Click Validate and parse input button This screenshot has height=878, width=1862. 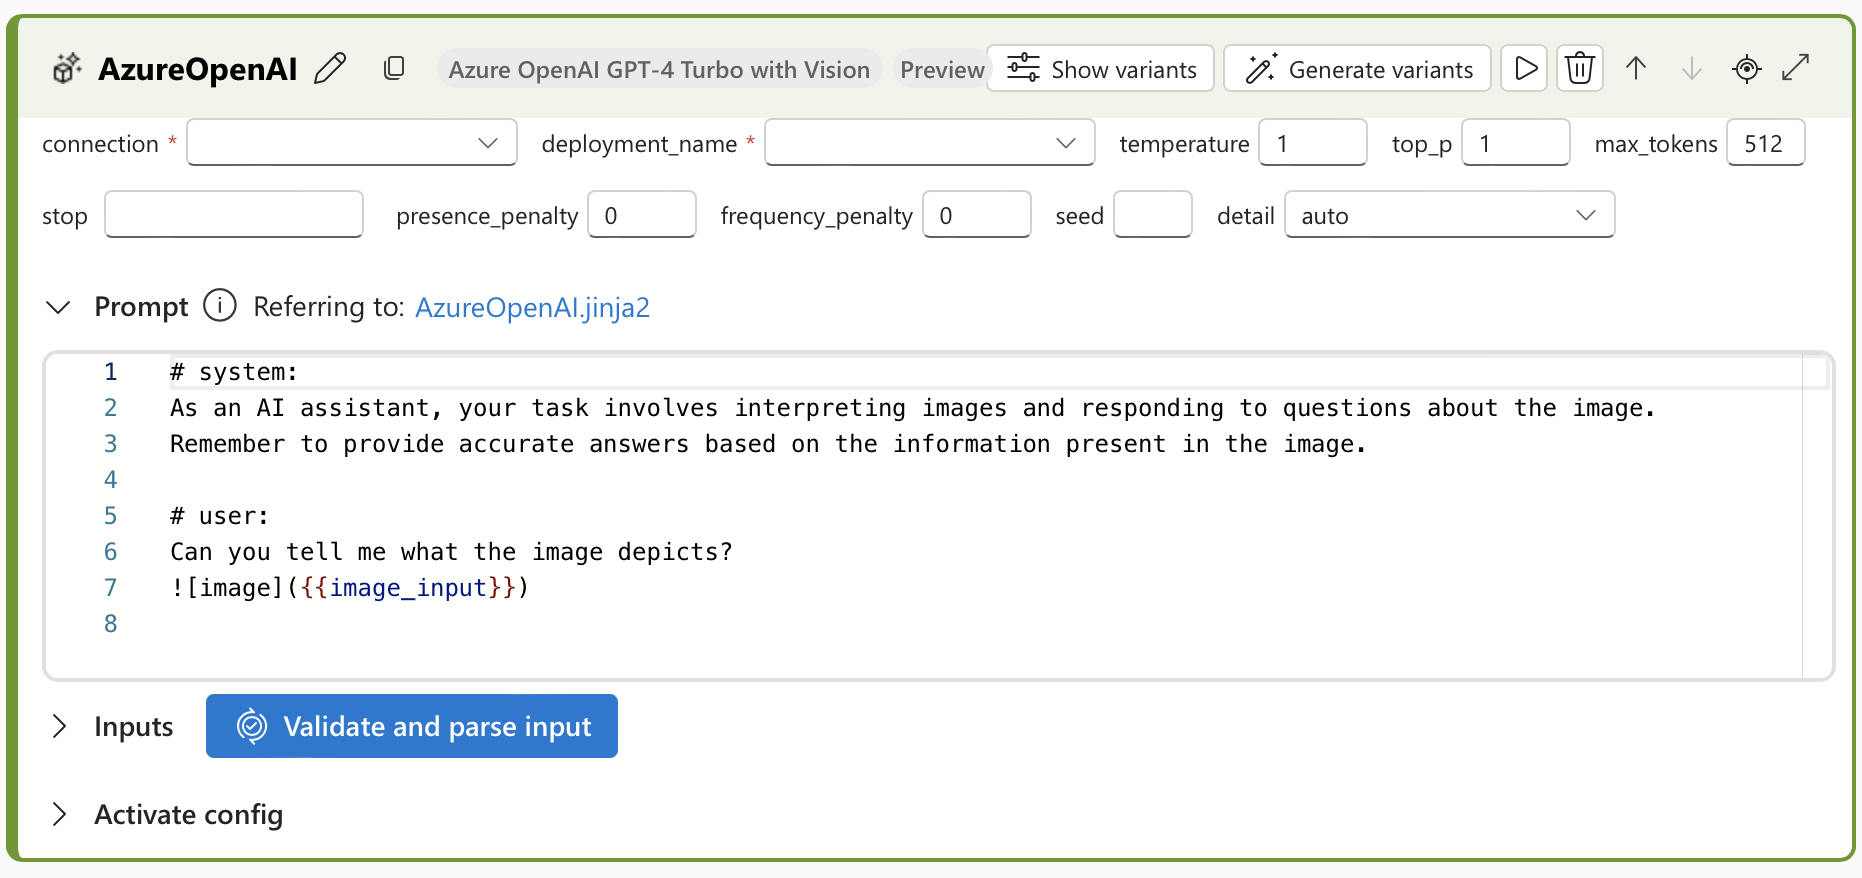412,726
